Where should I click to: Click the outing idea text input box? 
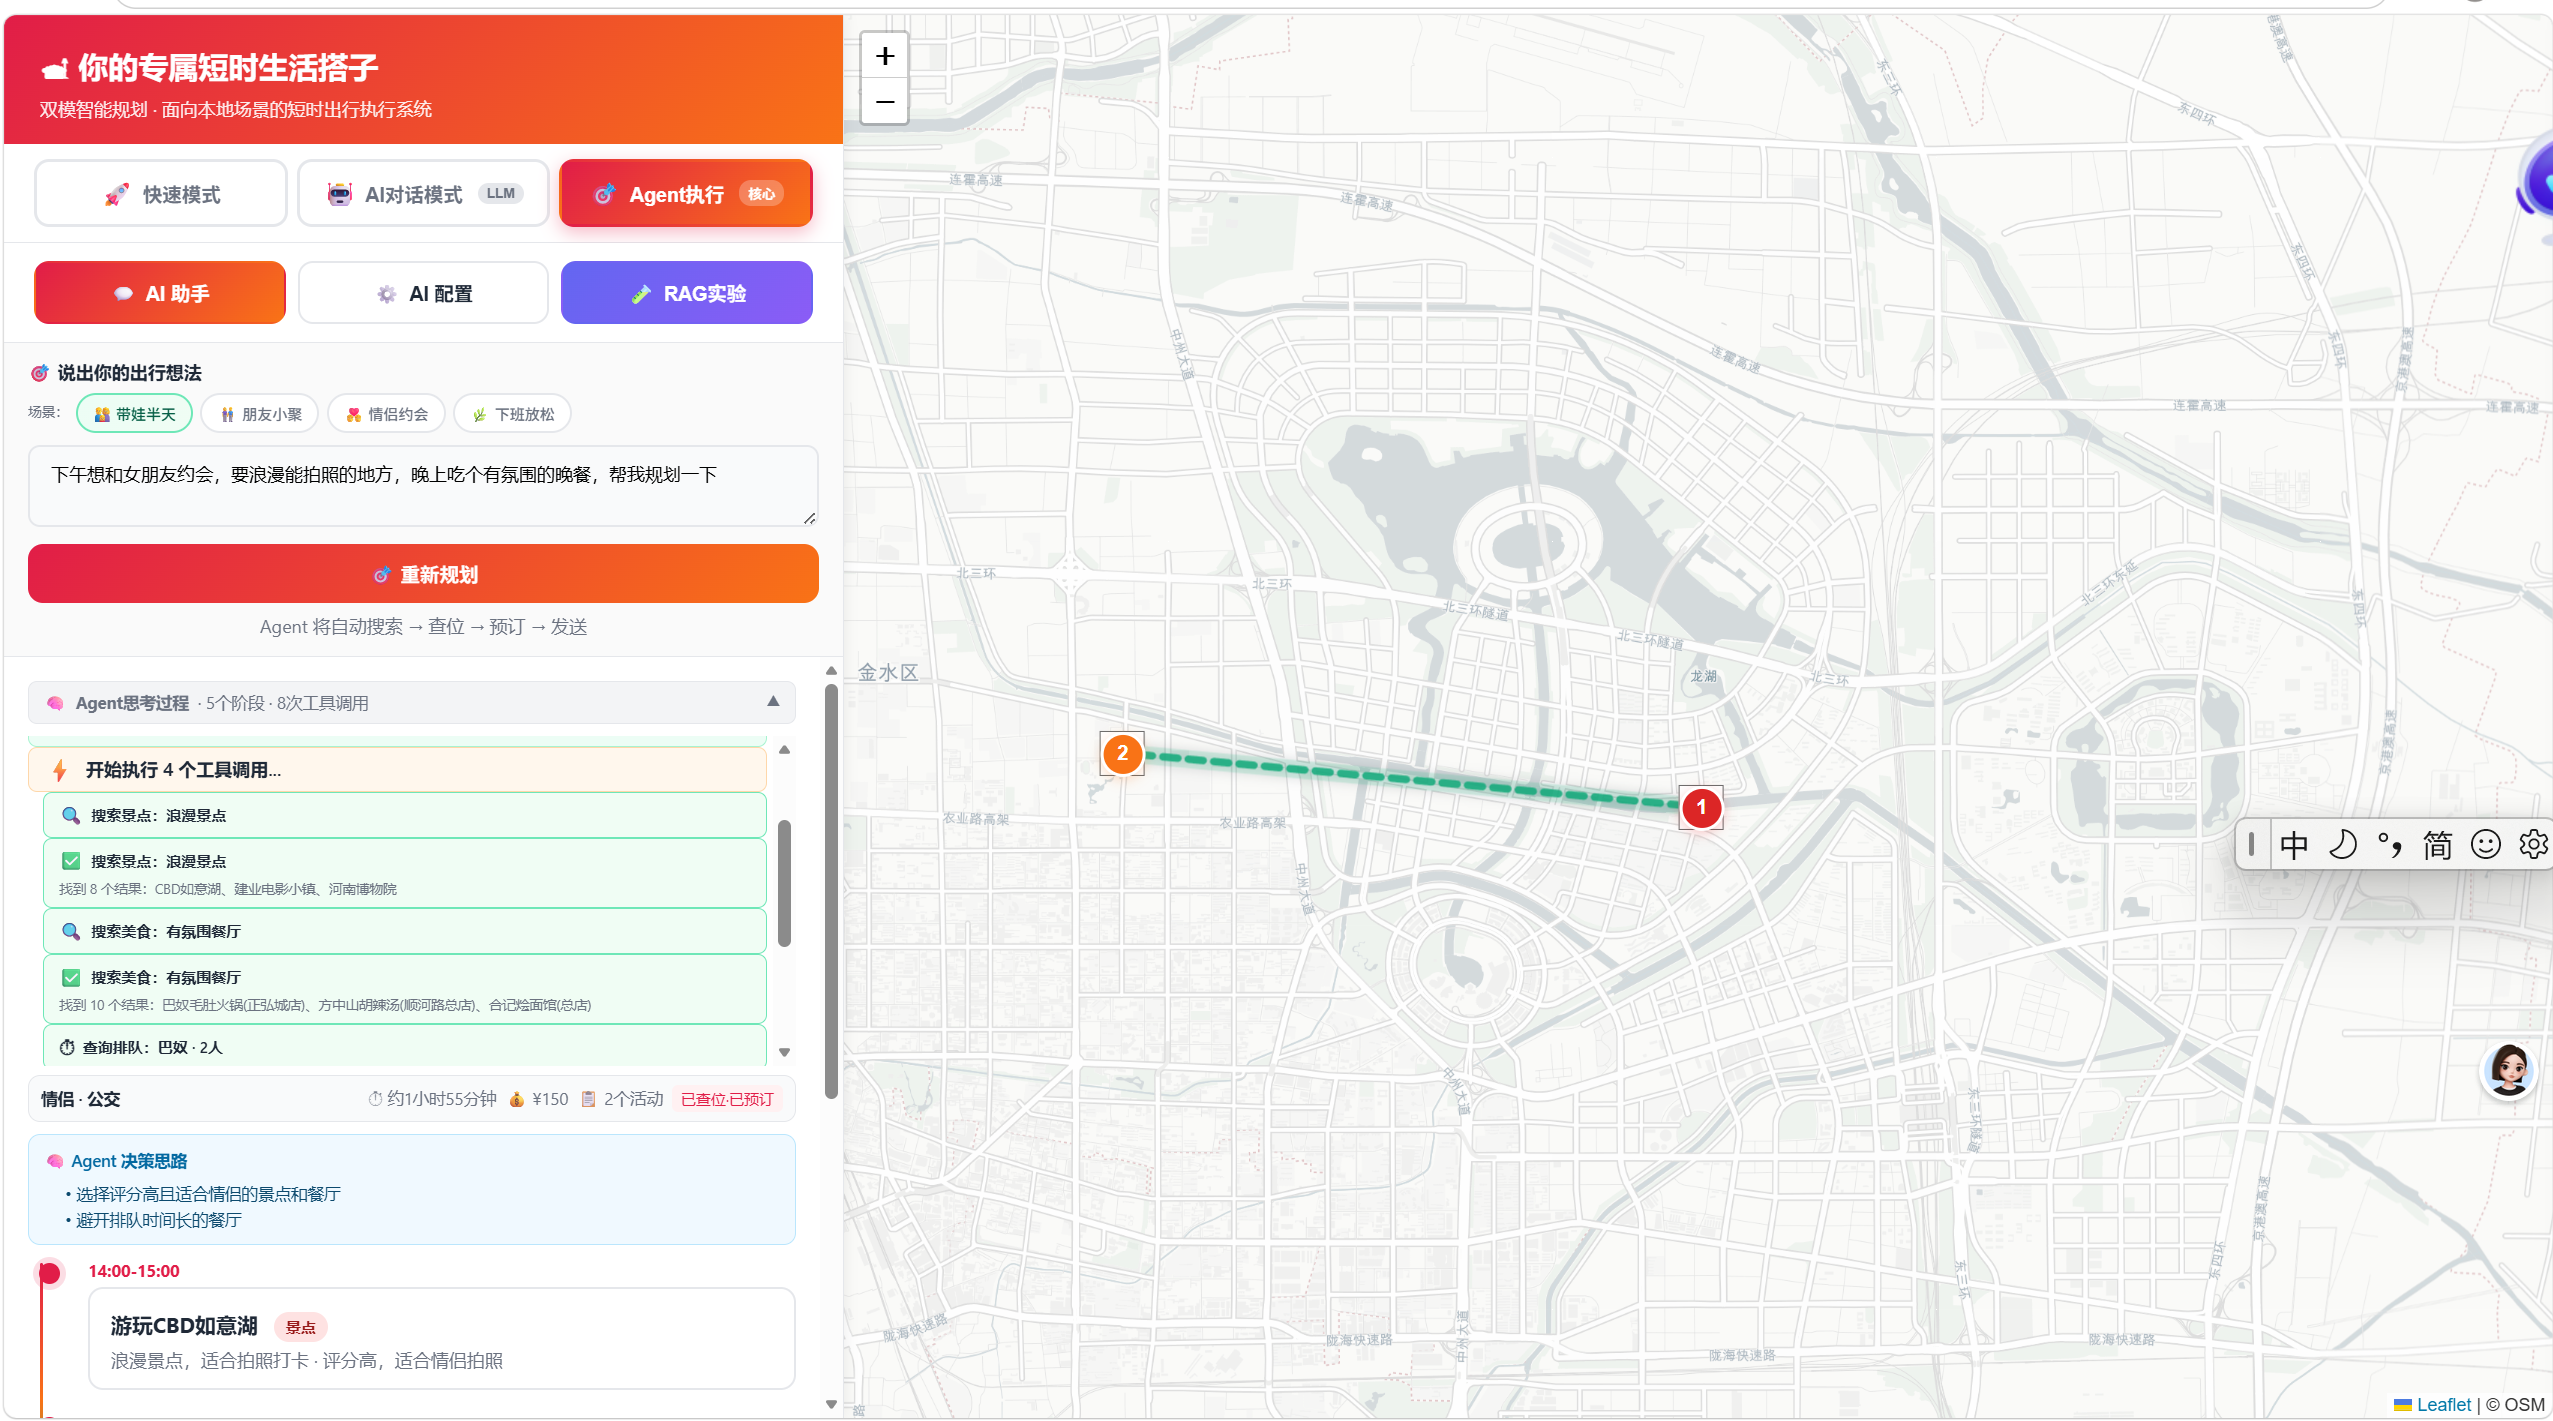click(423, 486)
